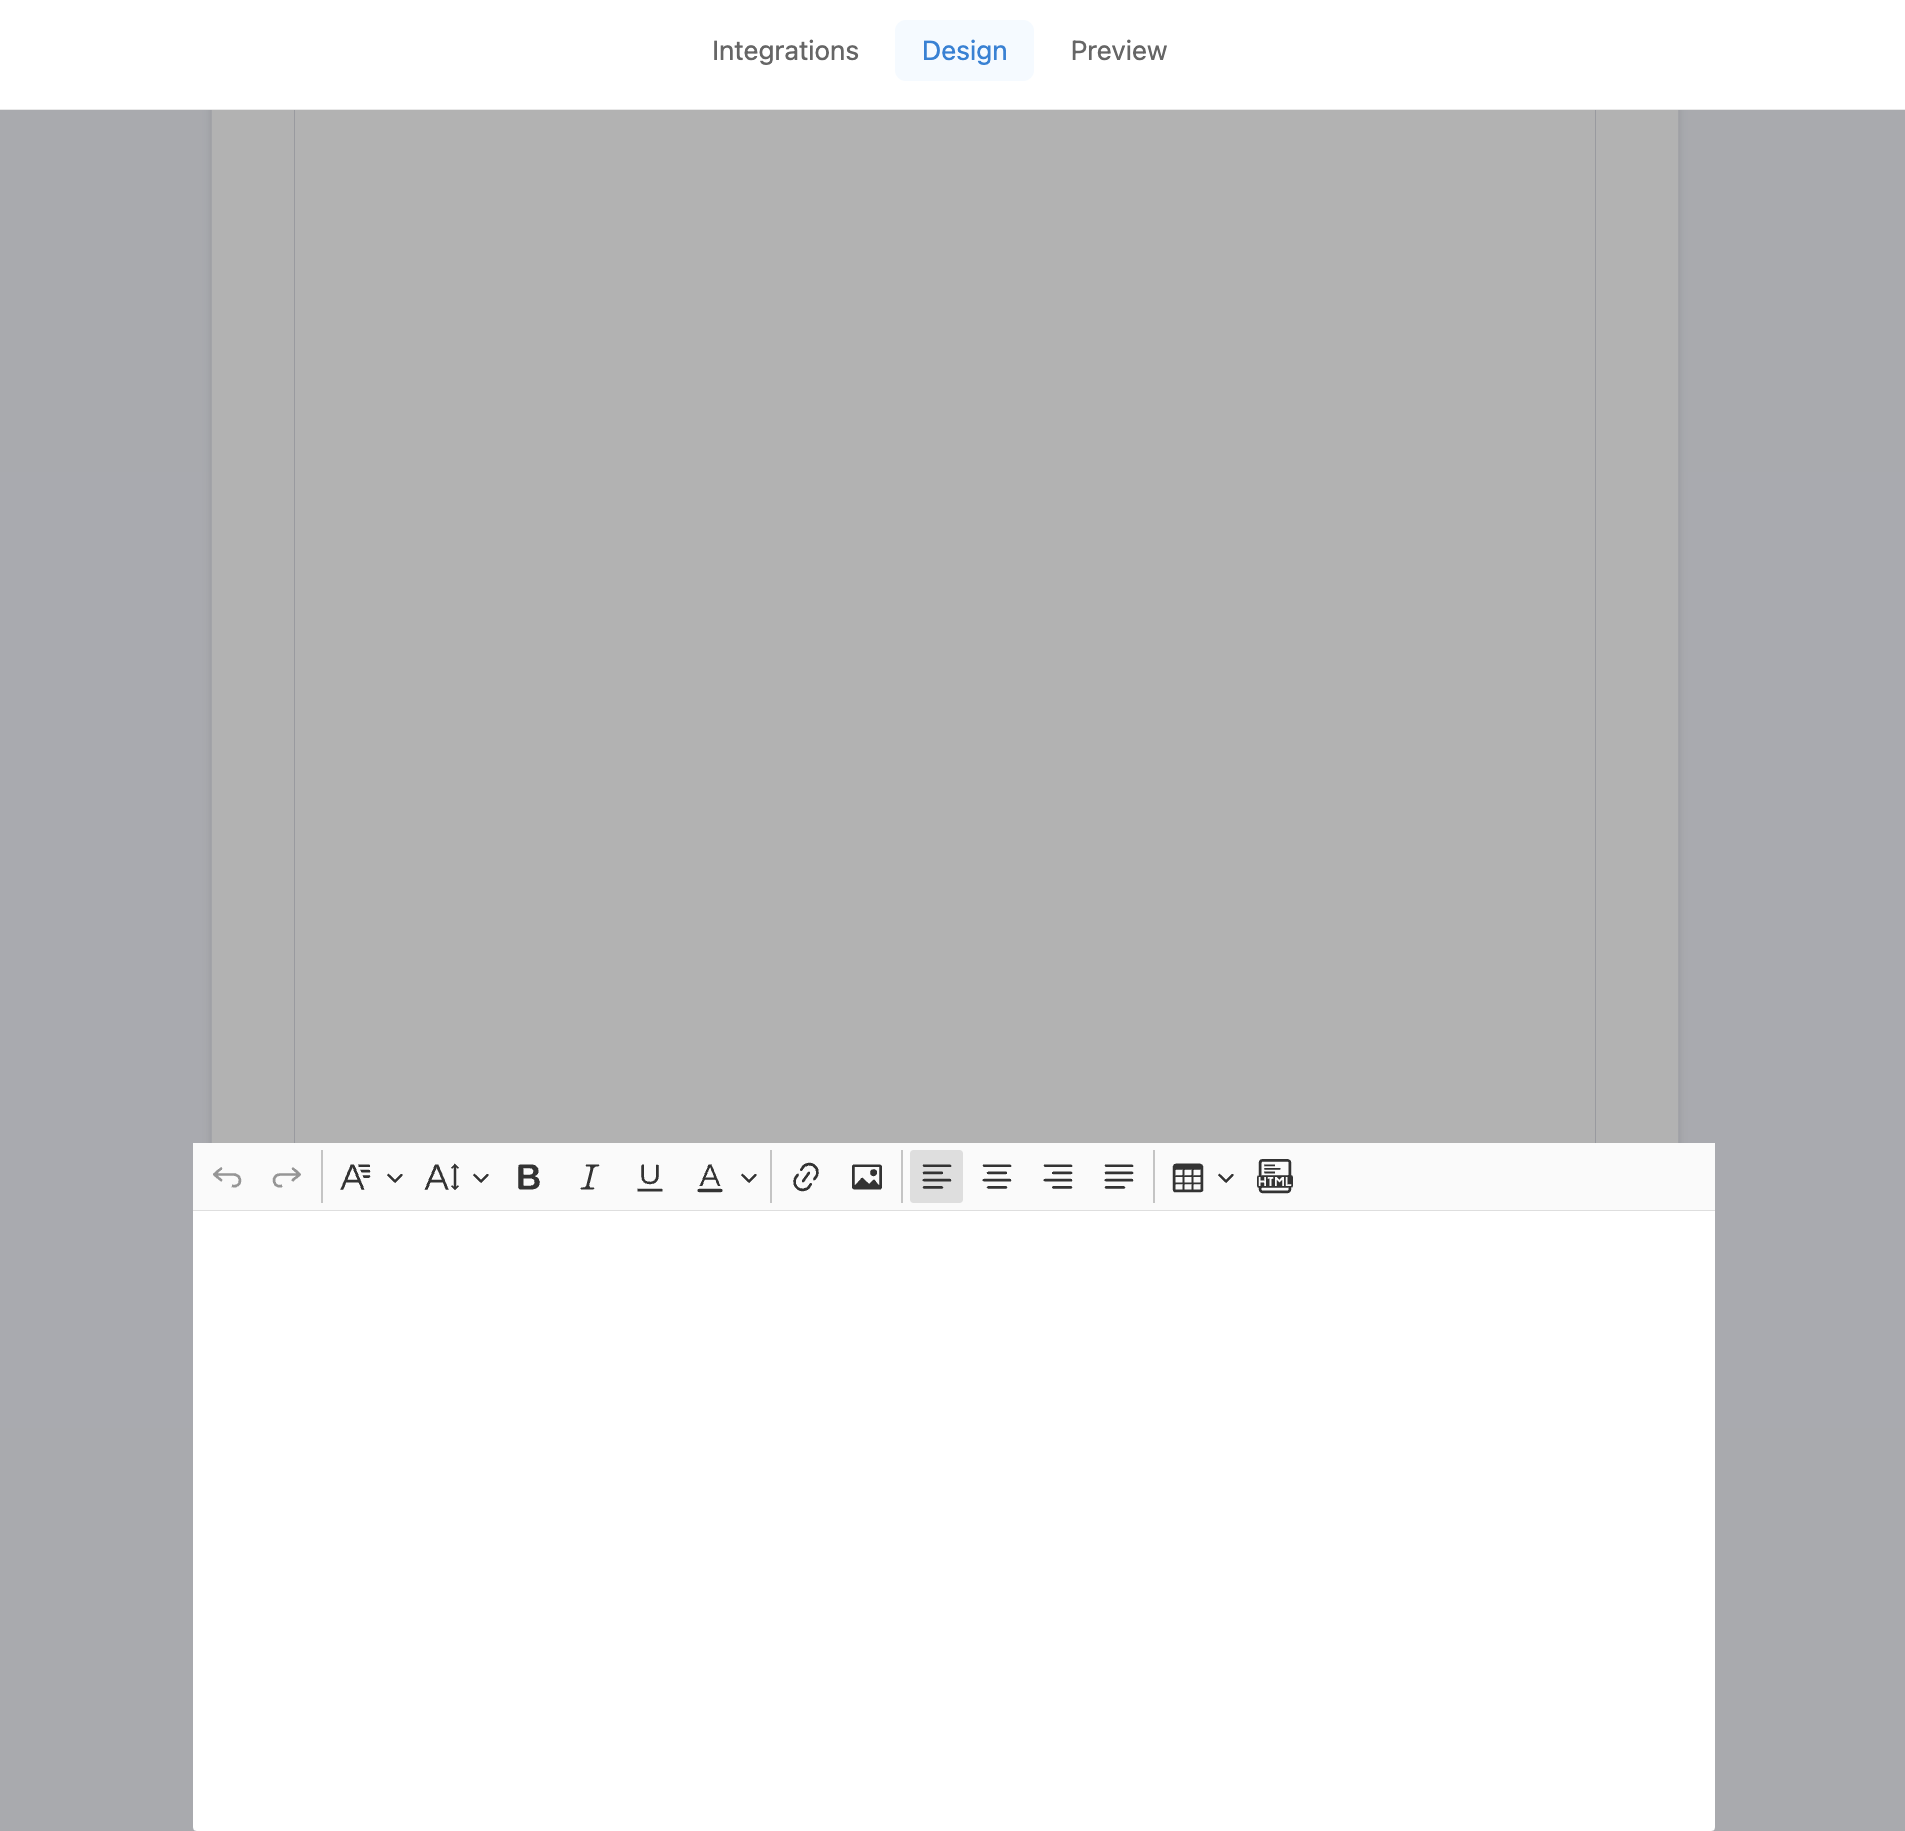Select the font family icon
This screenshot has width=1905, height=1831.
tap(356, 1177)
